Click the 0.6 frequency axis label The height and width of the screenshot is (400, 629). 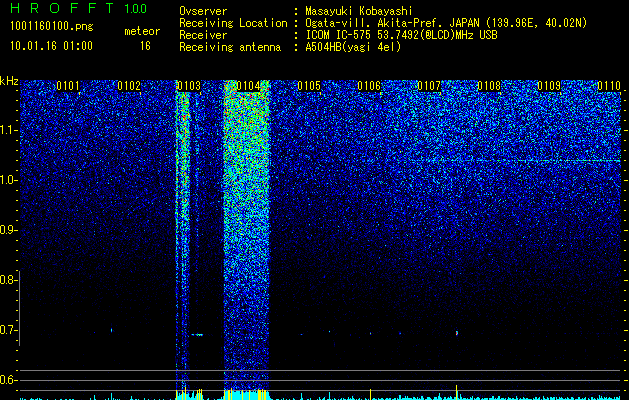(x=7, y=380)
